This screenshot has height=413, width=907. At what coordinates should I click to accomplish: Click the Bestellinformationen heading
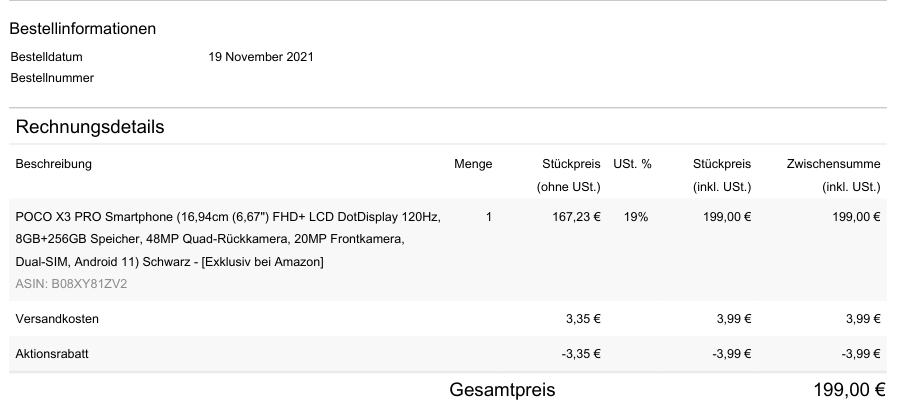tap(82, 29)
